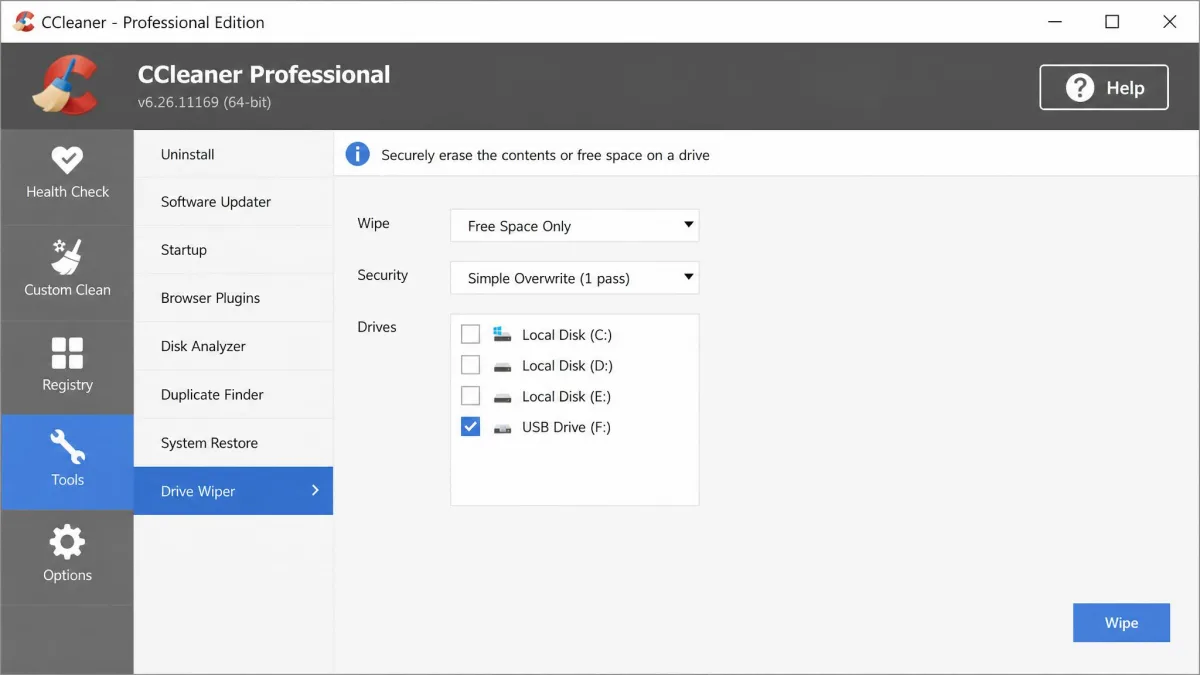1200x675 pixels.
Task: Click the Security field label
Action: click(382, 275)
